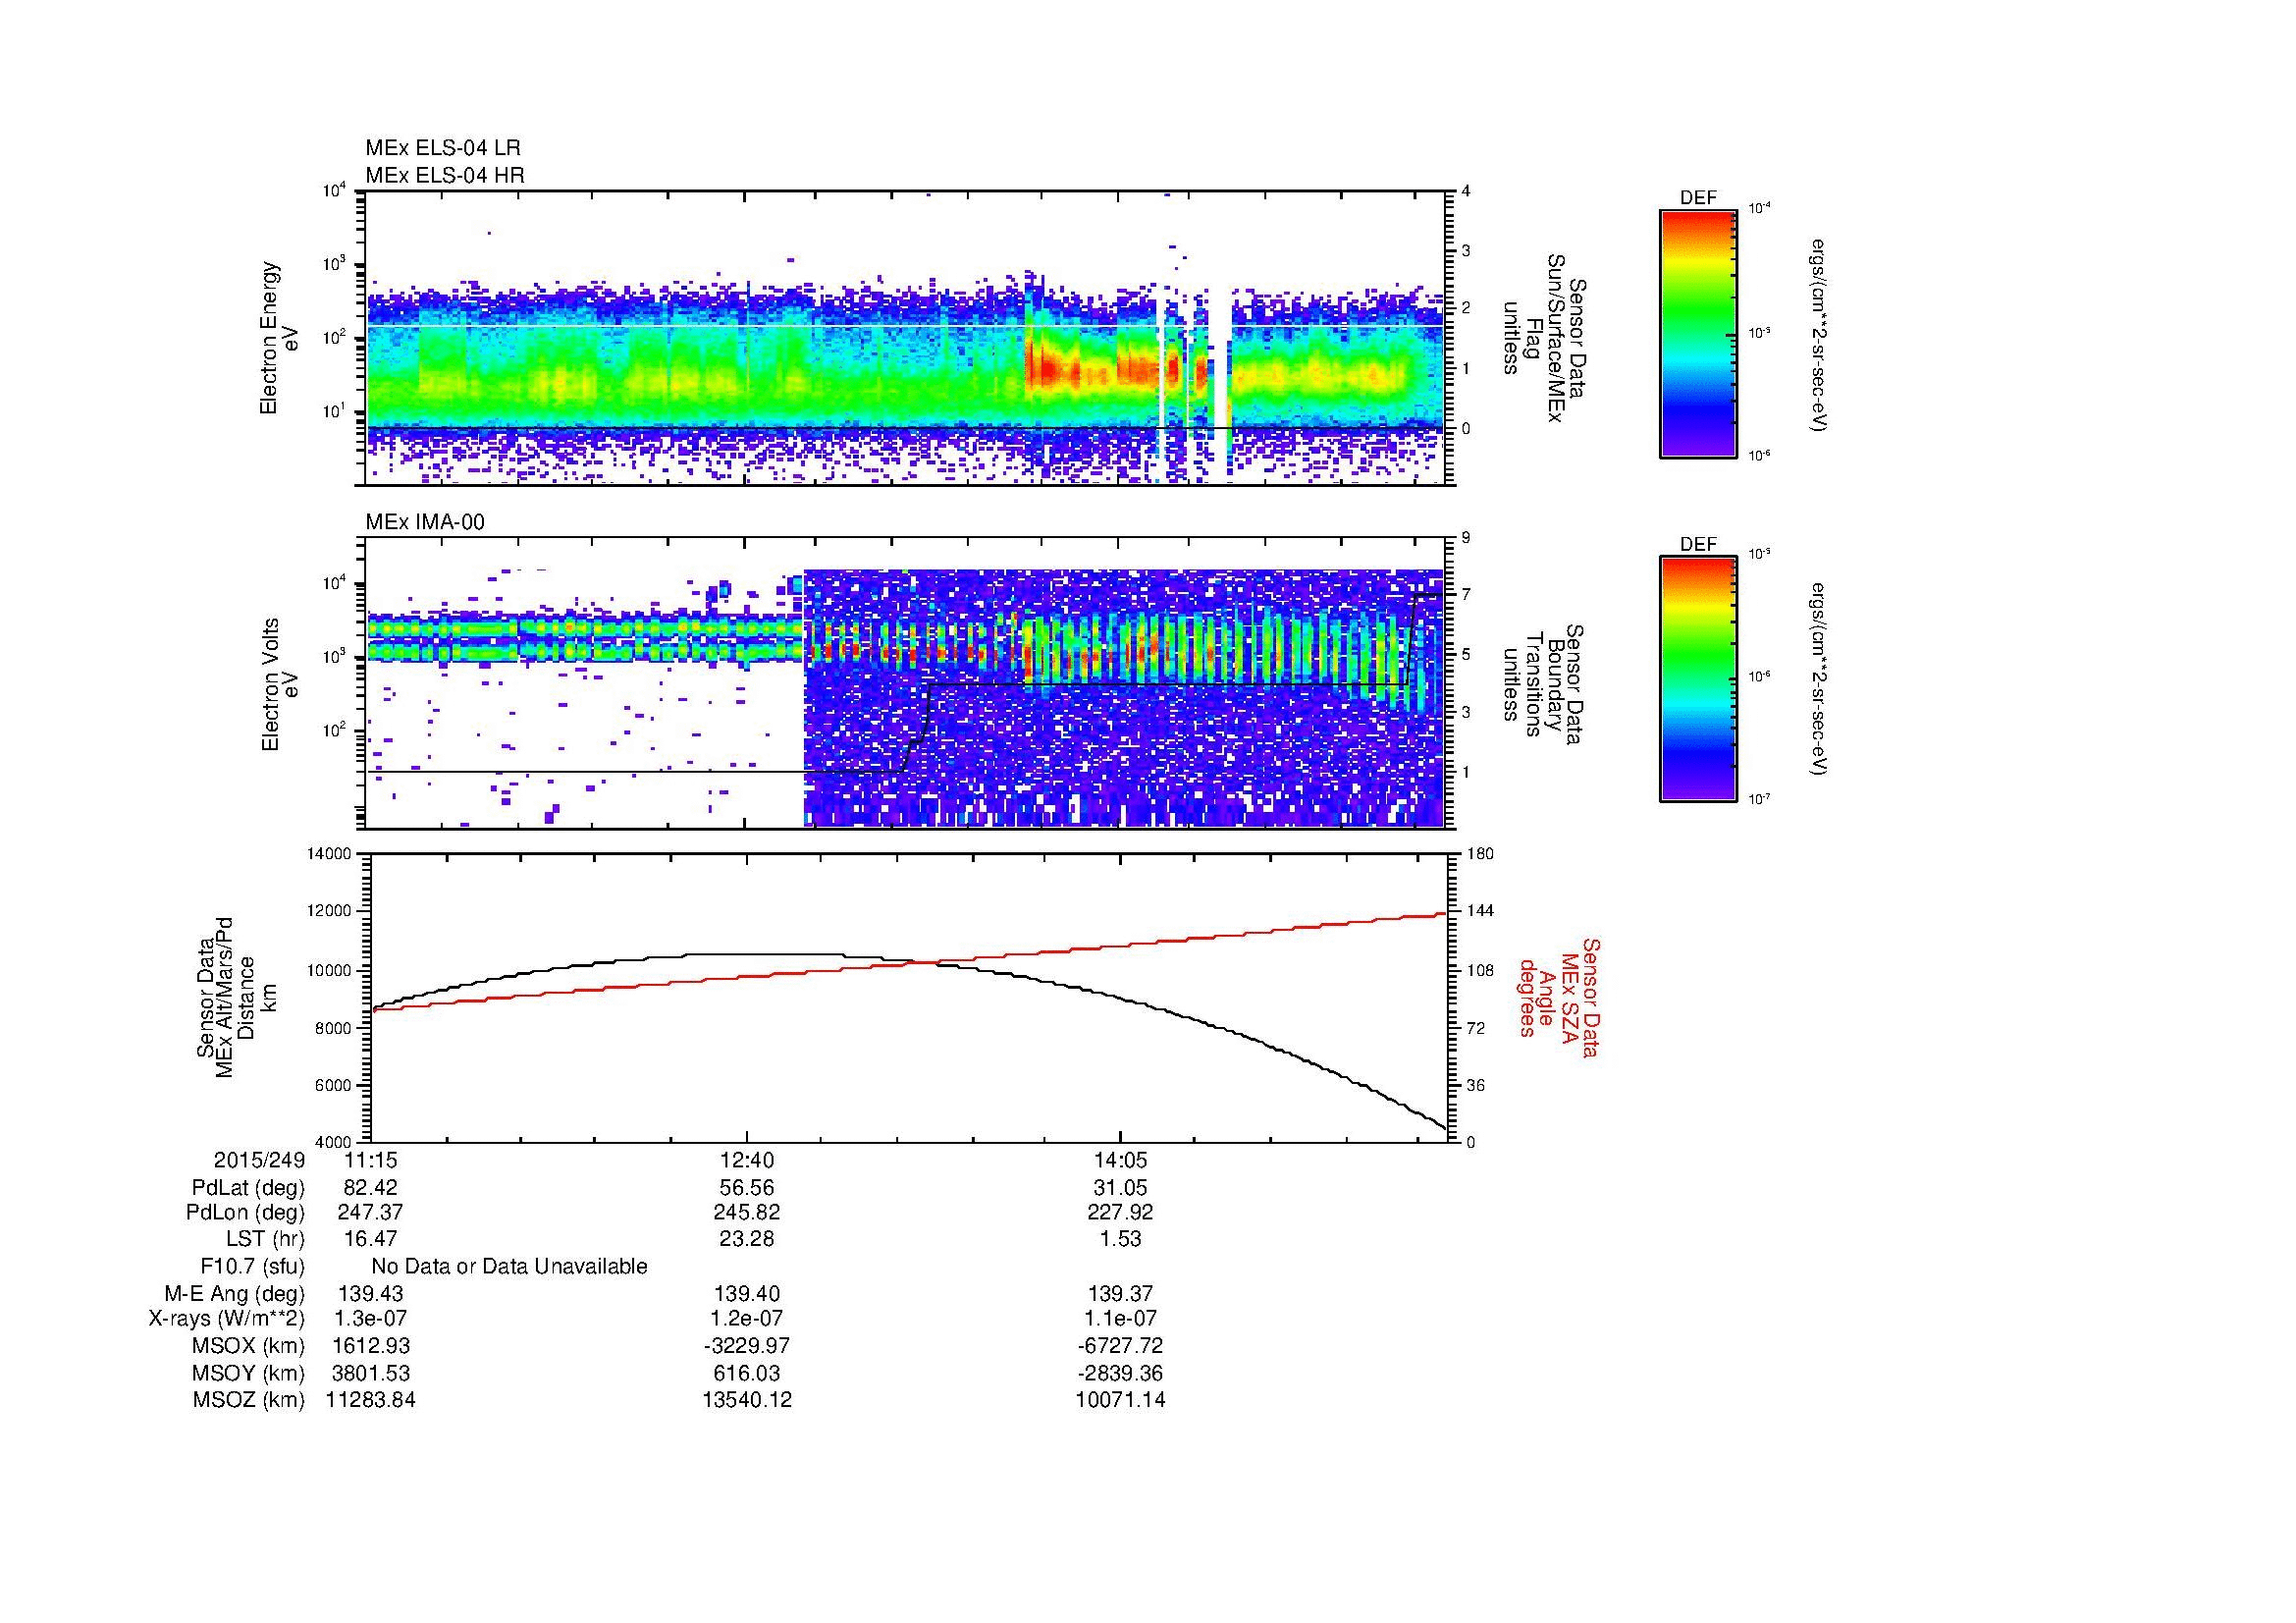The height and width of the screenshot is (1623, 2296).
Task: Click the LST value '23.28'
Action: point(746,1239)
